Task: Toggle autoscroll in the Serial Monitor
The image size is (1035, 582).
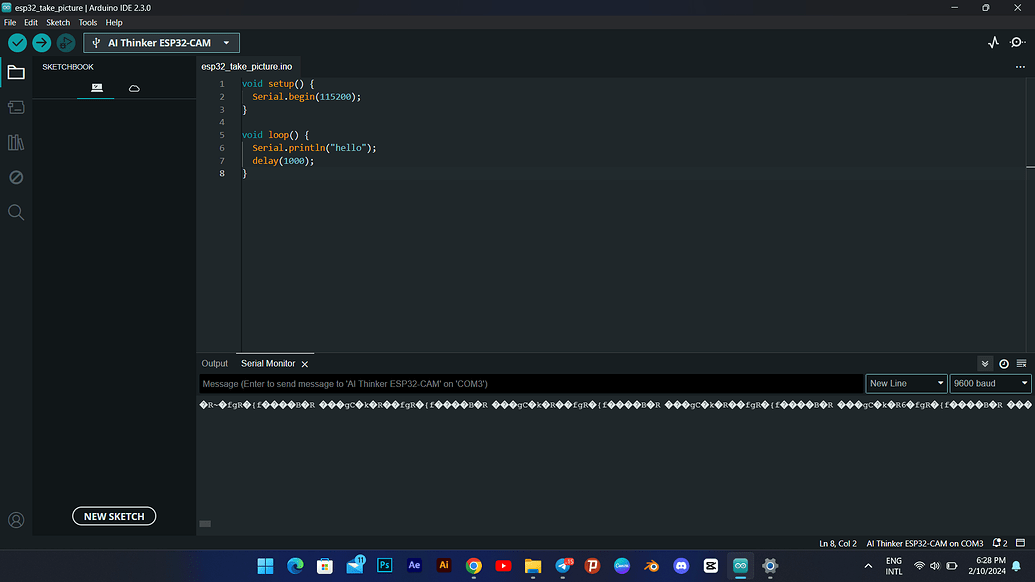Action: coord(985,363)
